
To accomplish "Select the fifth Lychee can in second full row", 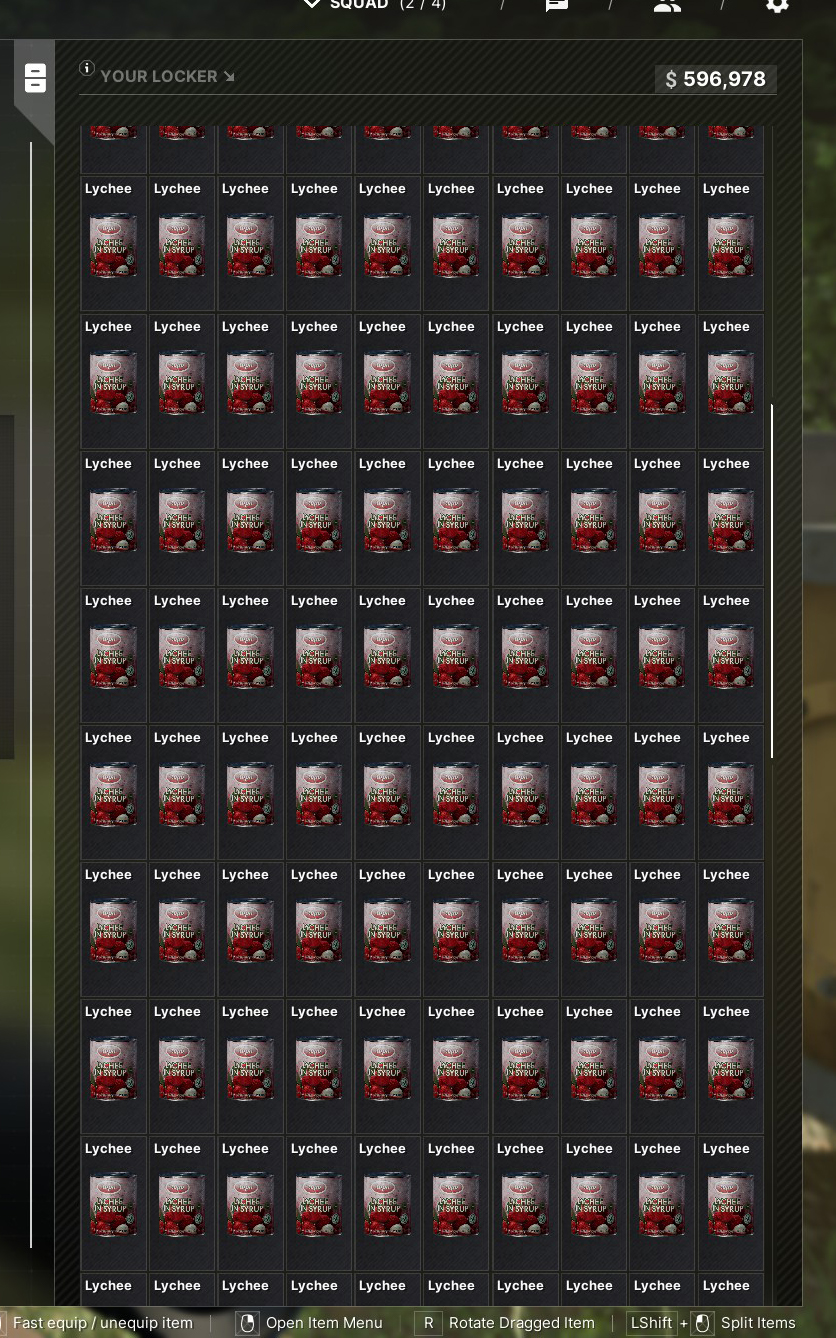I will coord(387,381).
